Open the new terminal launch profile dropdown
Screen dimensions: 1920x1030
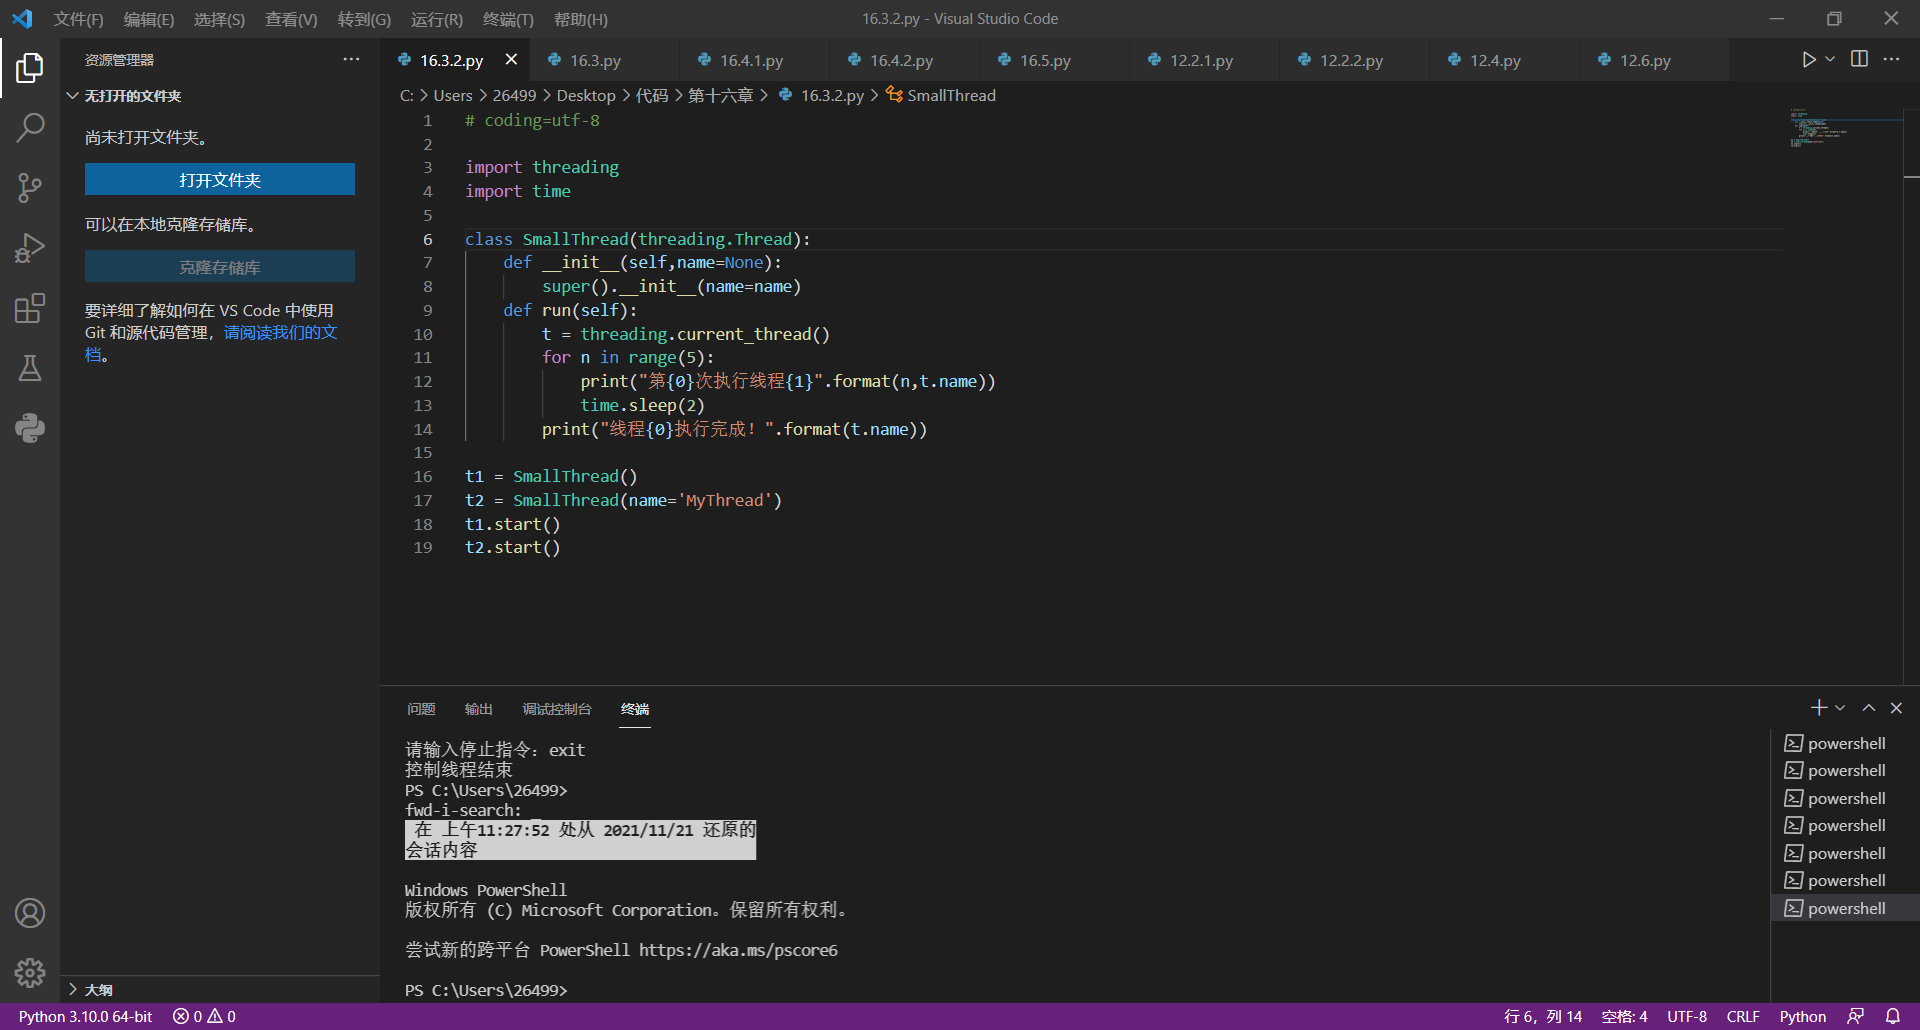1840,708
